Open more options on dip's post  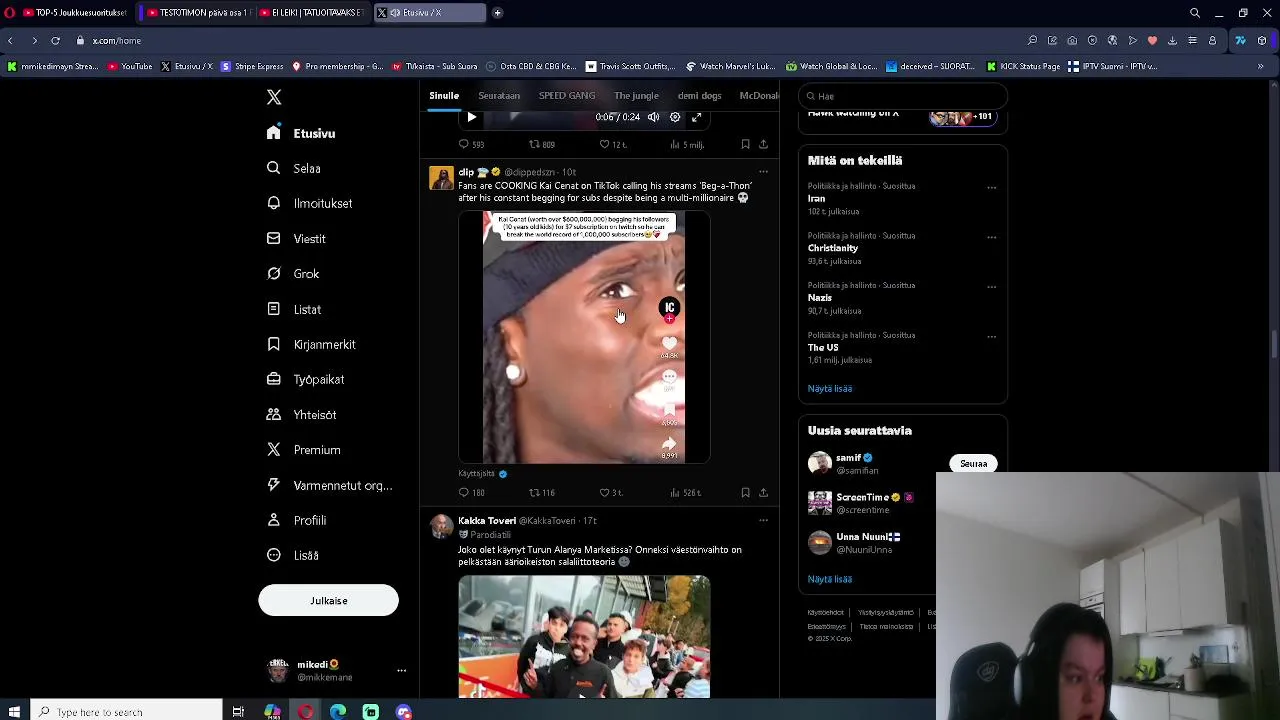(x=763, y=172)
